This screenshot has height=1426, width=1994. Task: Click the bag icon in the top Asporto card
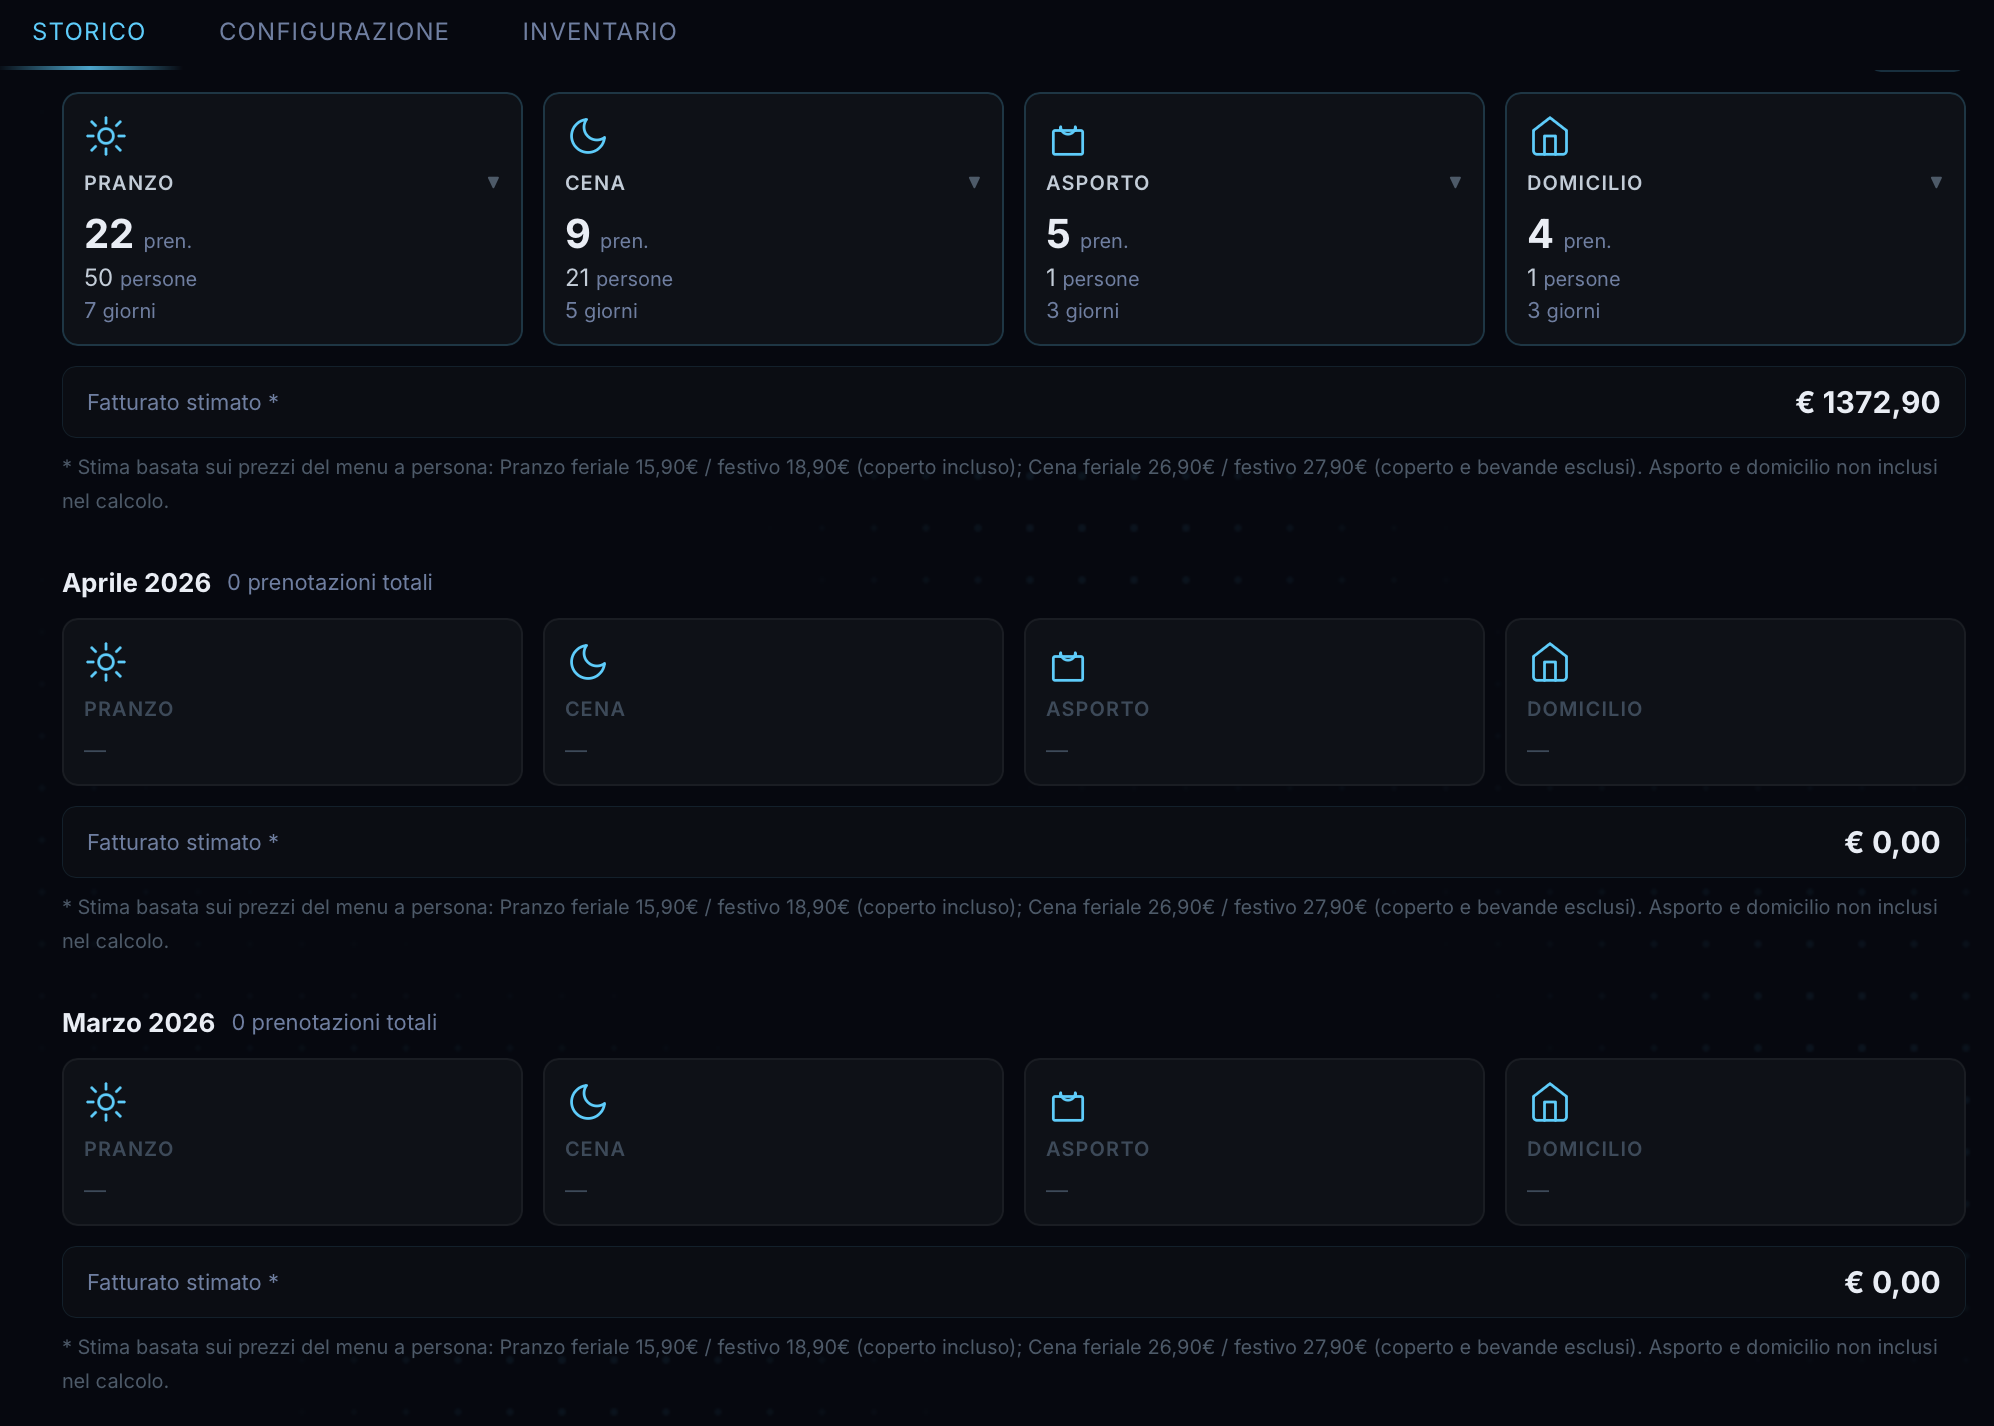(x=1068, y=140)
